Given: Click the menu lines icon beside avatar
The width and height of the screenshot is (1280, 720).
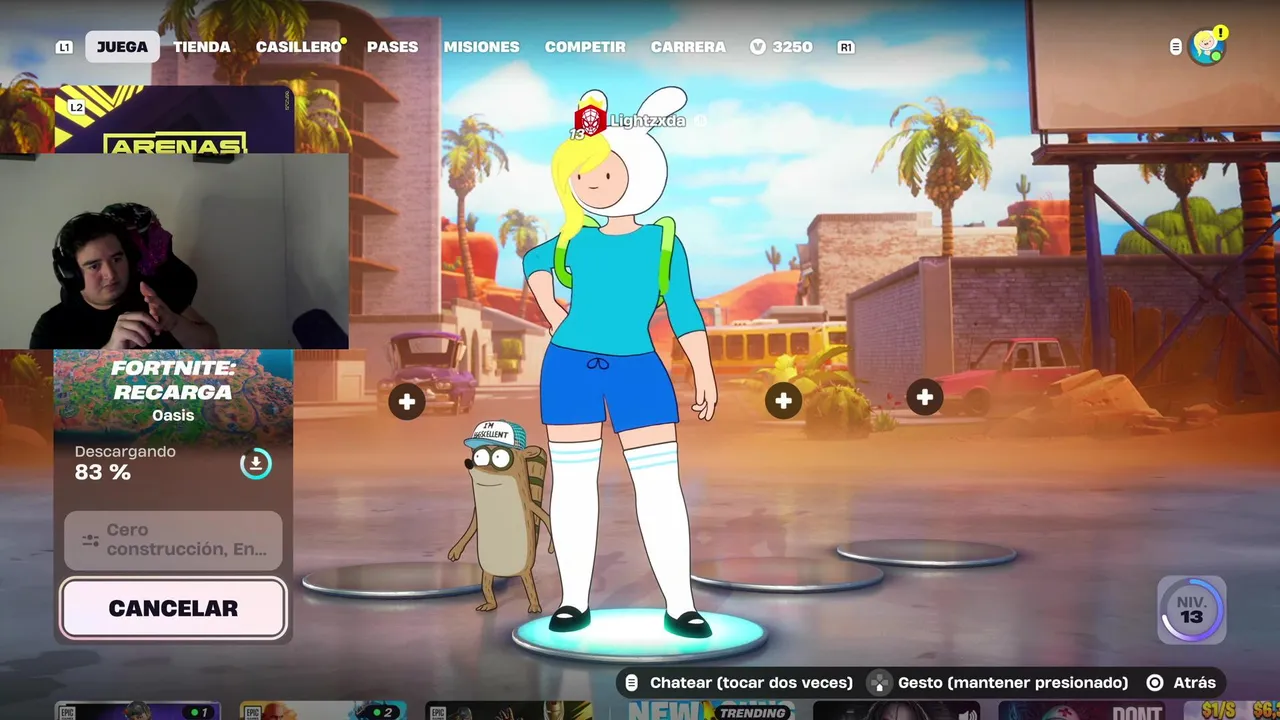Looking at the screenshot, I should [x=1175, y=47].
